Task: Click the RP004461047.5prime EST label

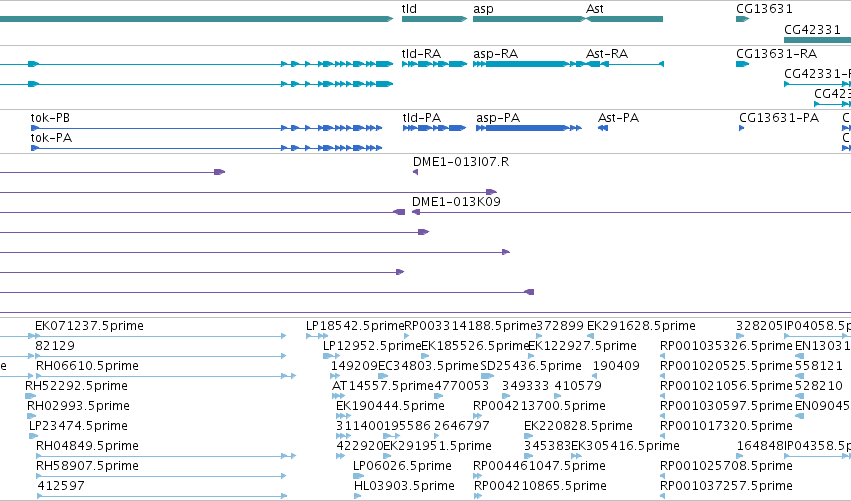Action: [x=539, y=466]
